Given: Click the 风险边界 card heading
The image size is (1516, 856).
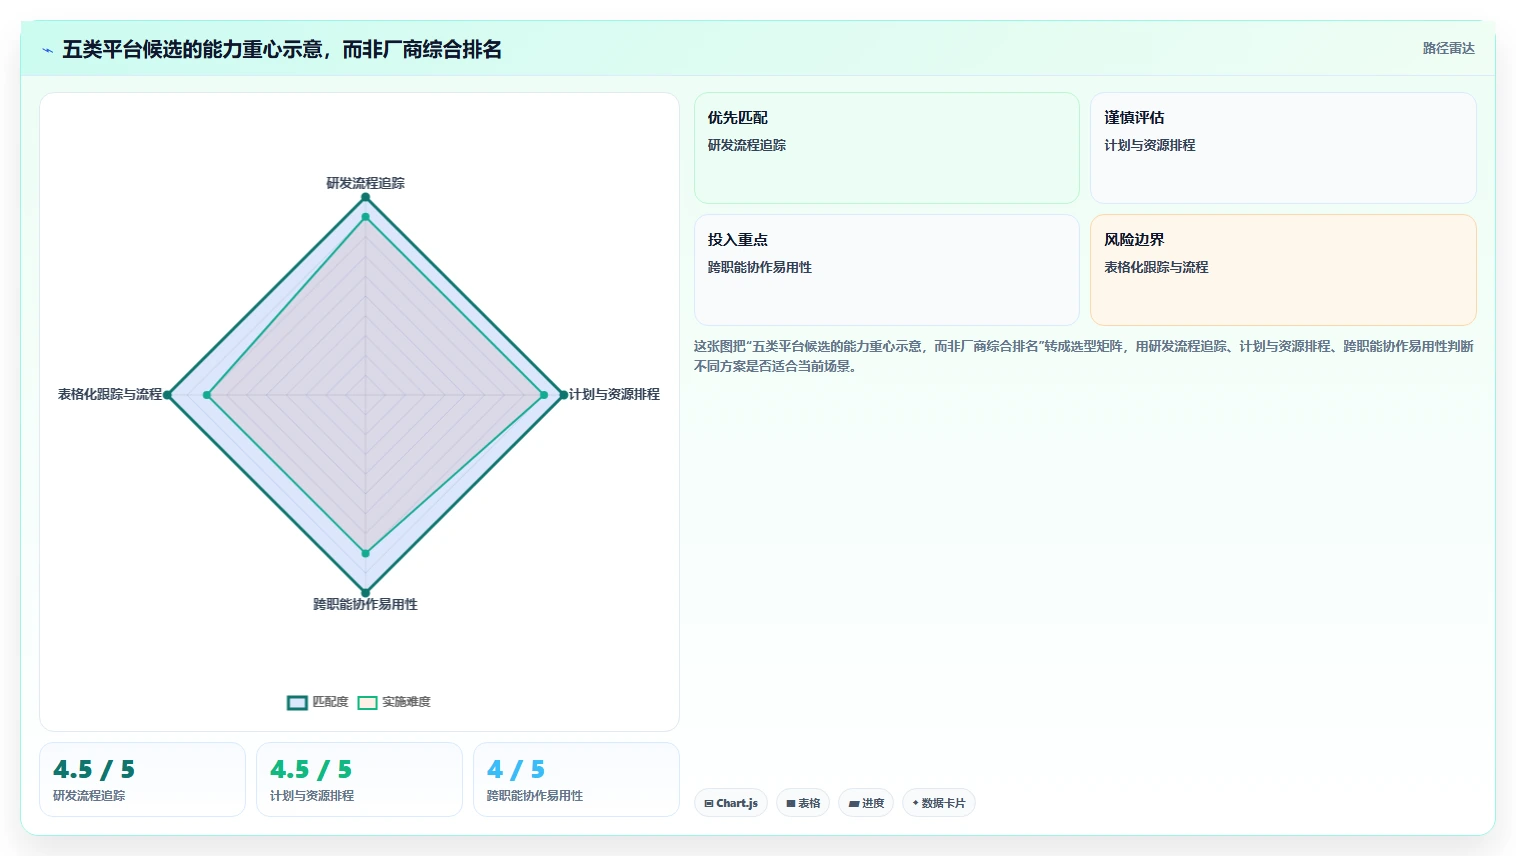Looking at the screenshot, I should [1134, 240].
